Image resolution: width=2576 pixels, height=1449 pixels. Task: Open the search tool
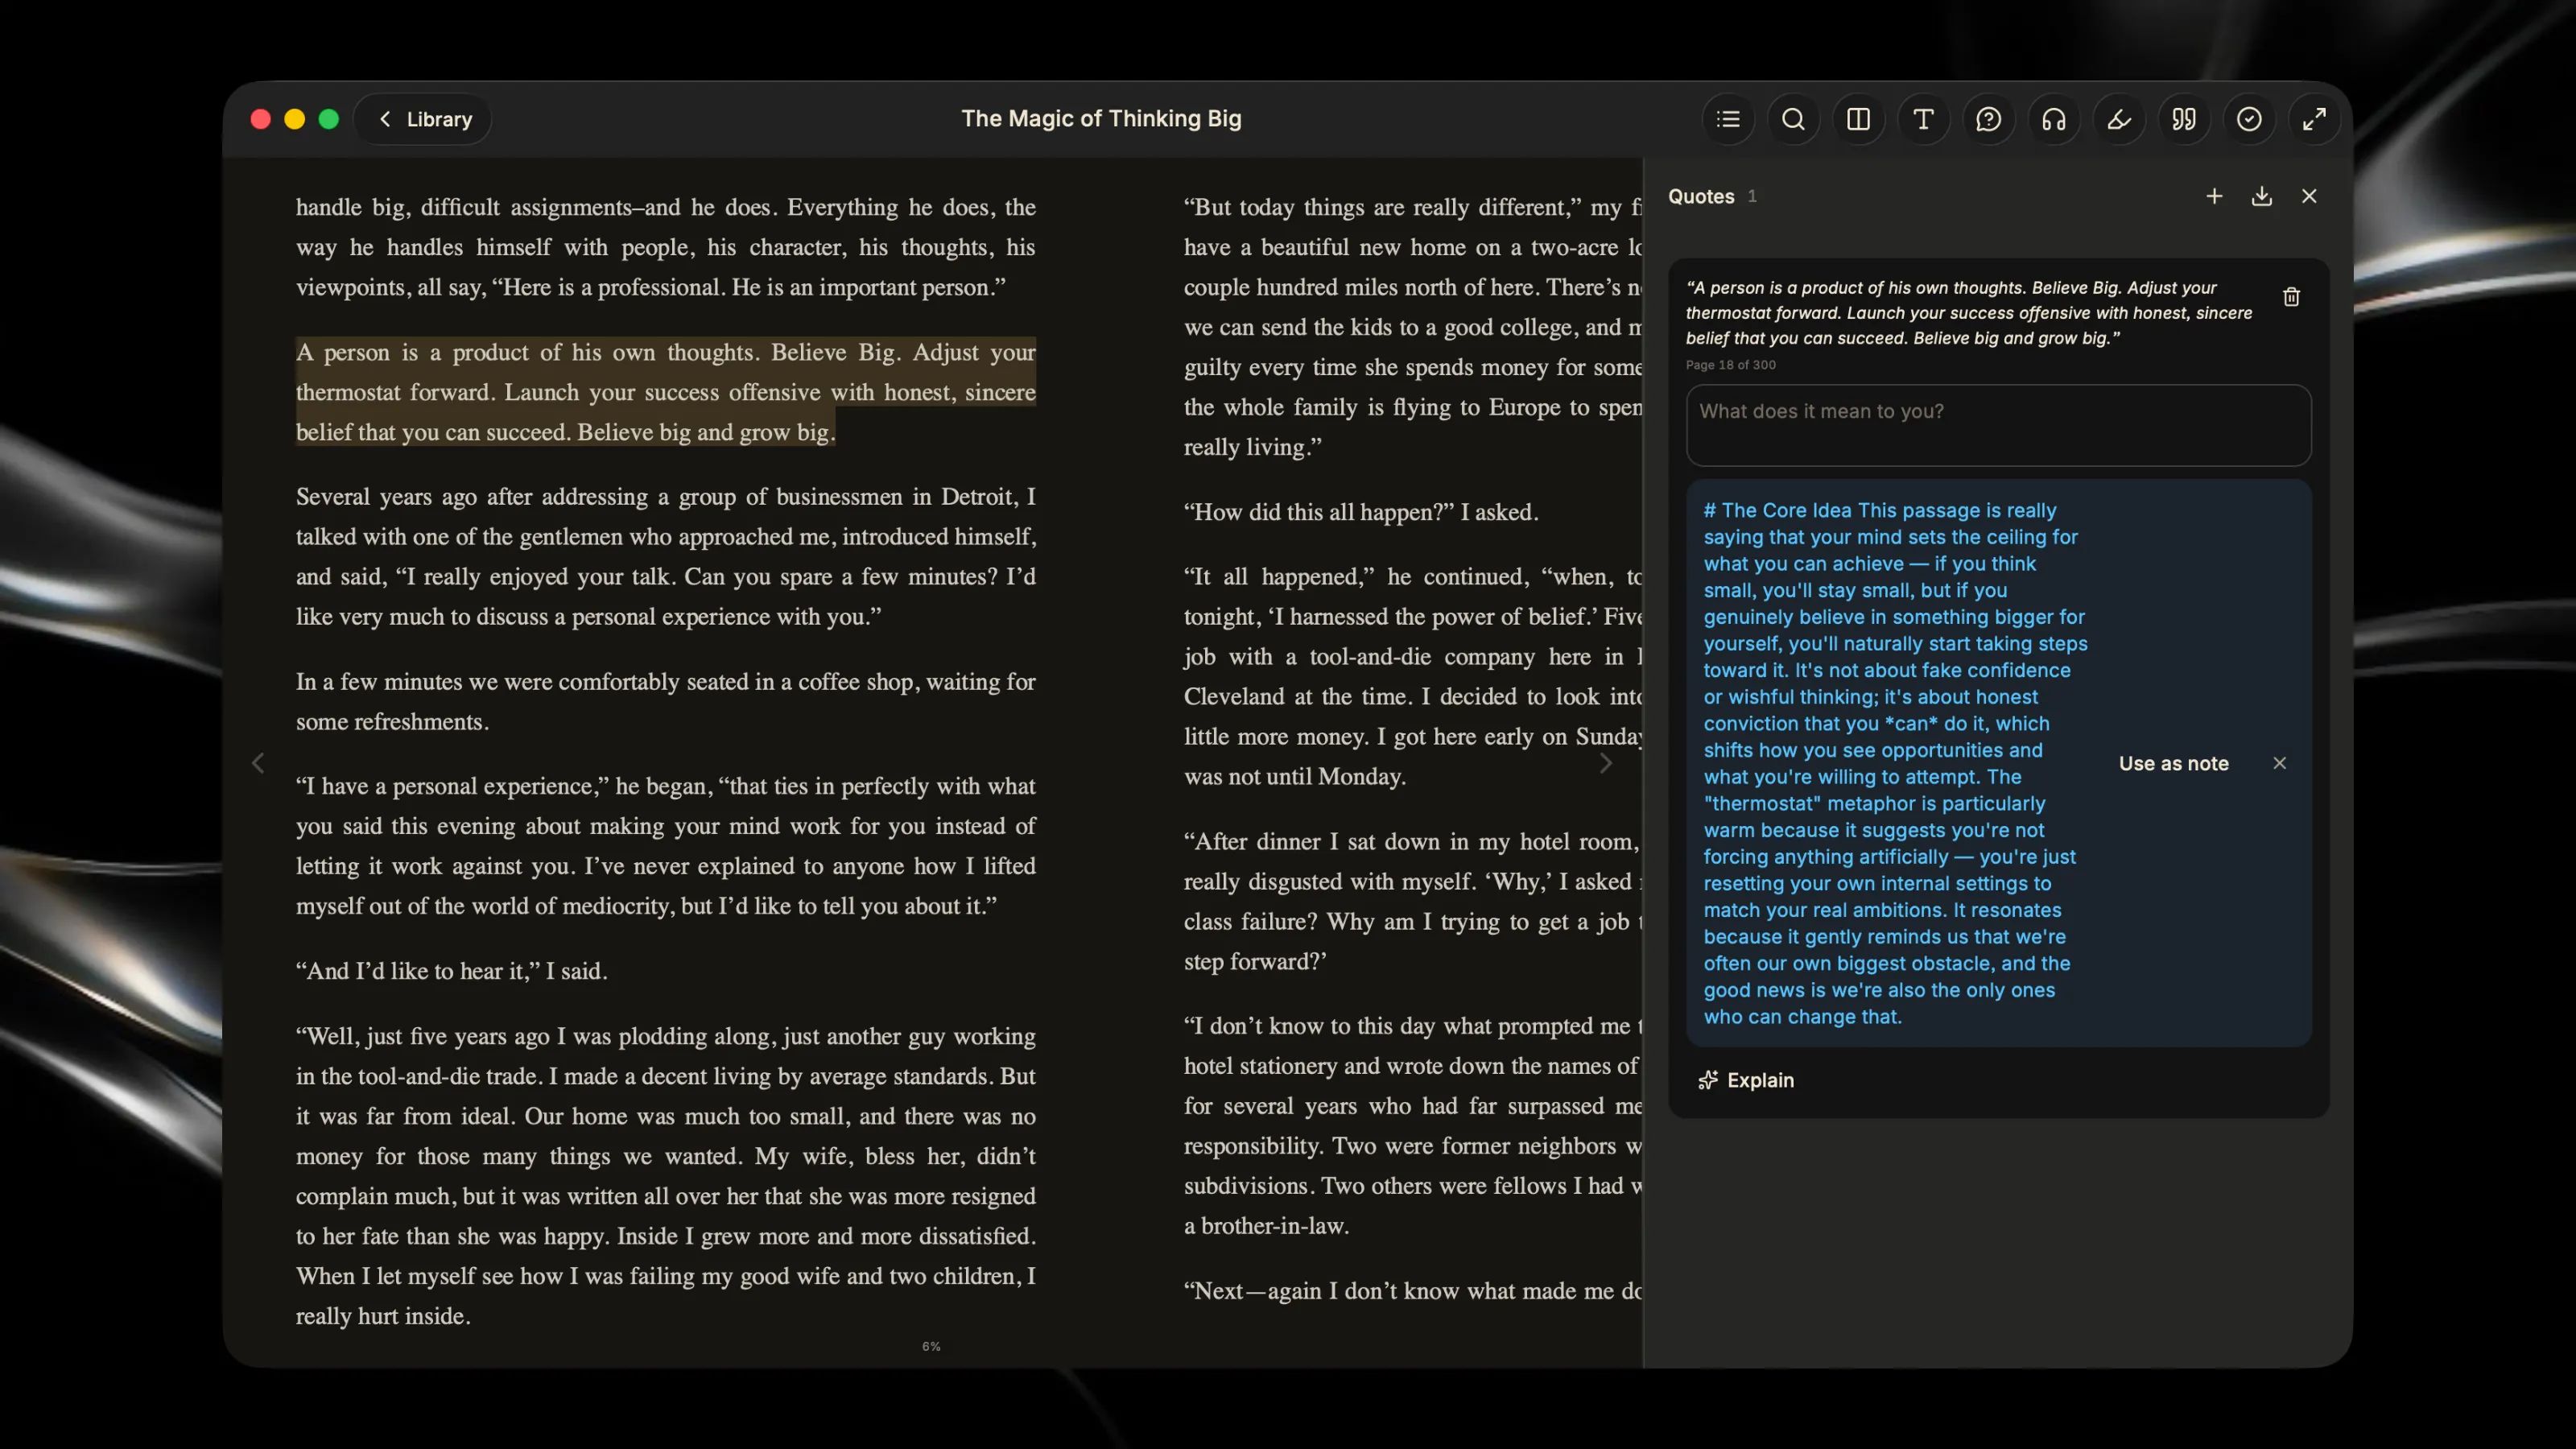[x=1793, y=119]
